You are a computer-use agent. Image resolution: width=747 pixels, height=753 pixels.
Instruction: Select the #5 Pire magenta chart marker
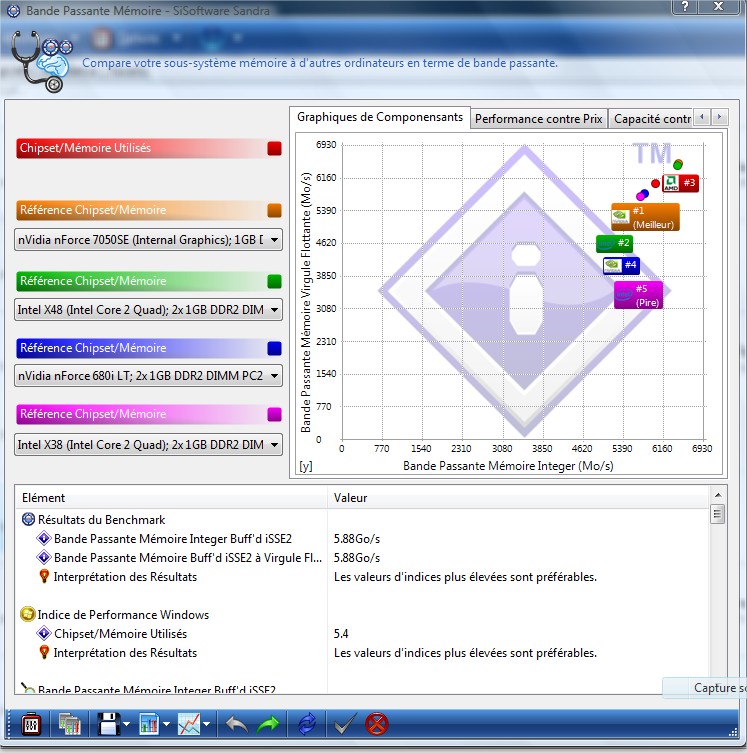tap(639, 295)
